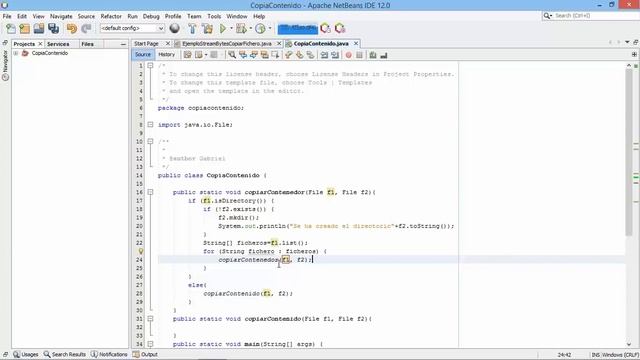Open the Team menu
Viewport: 640px width, 360px height.
pyautogui.click(x=194, y=16)
